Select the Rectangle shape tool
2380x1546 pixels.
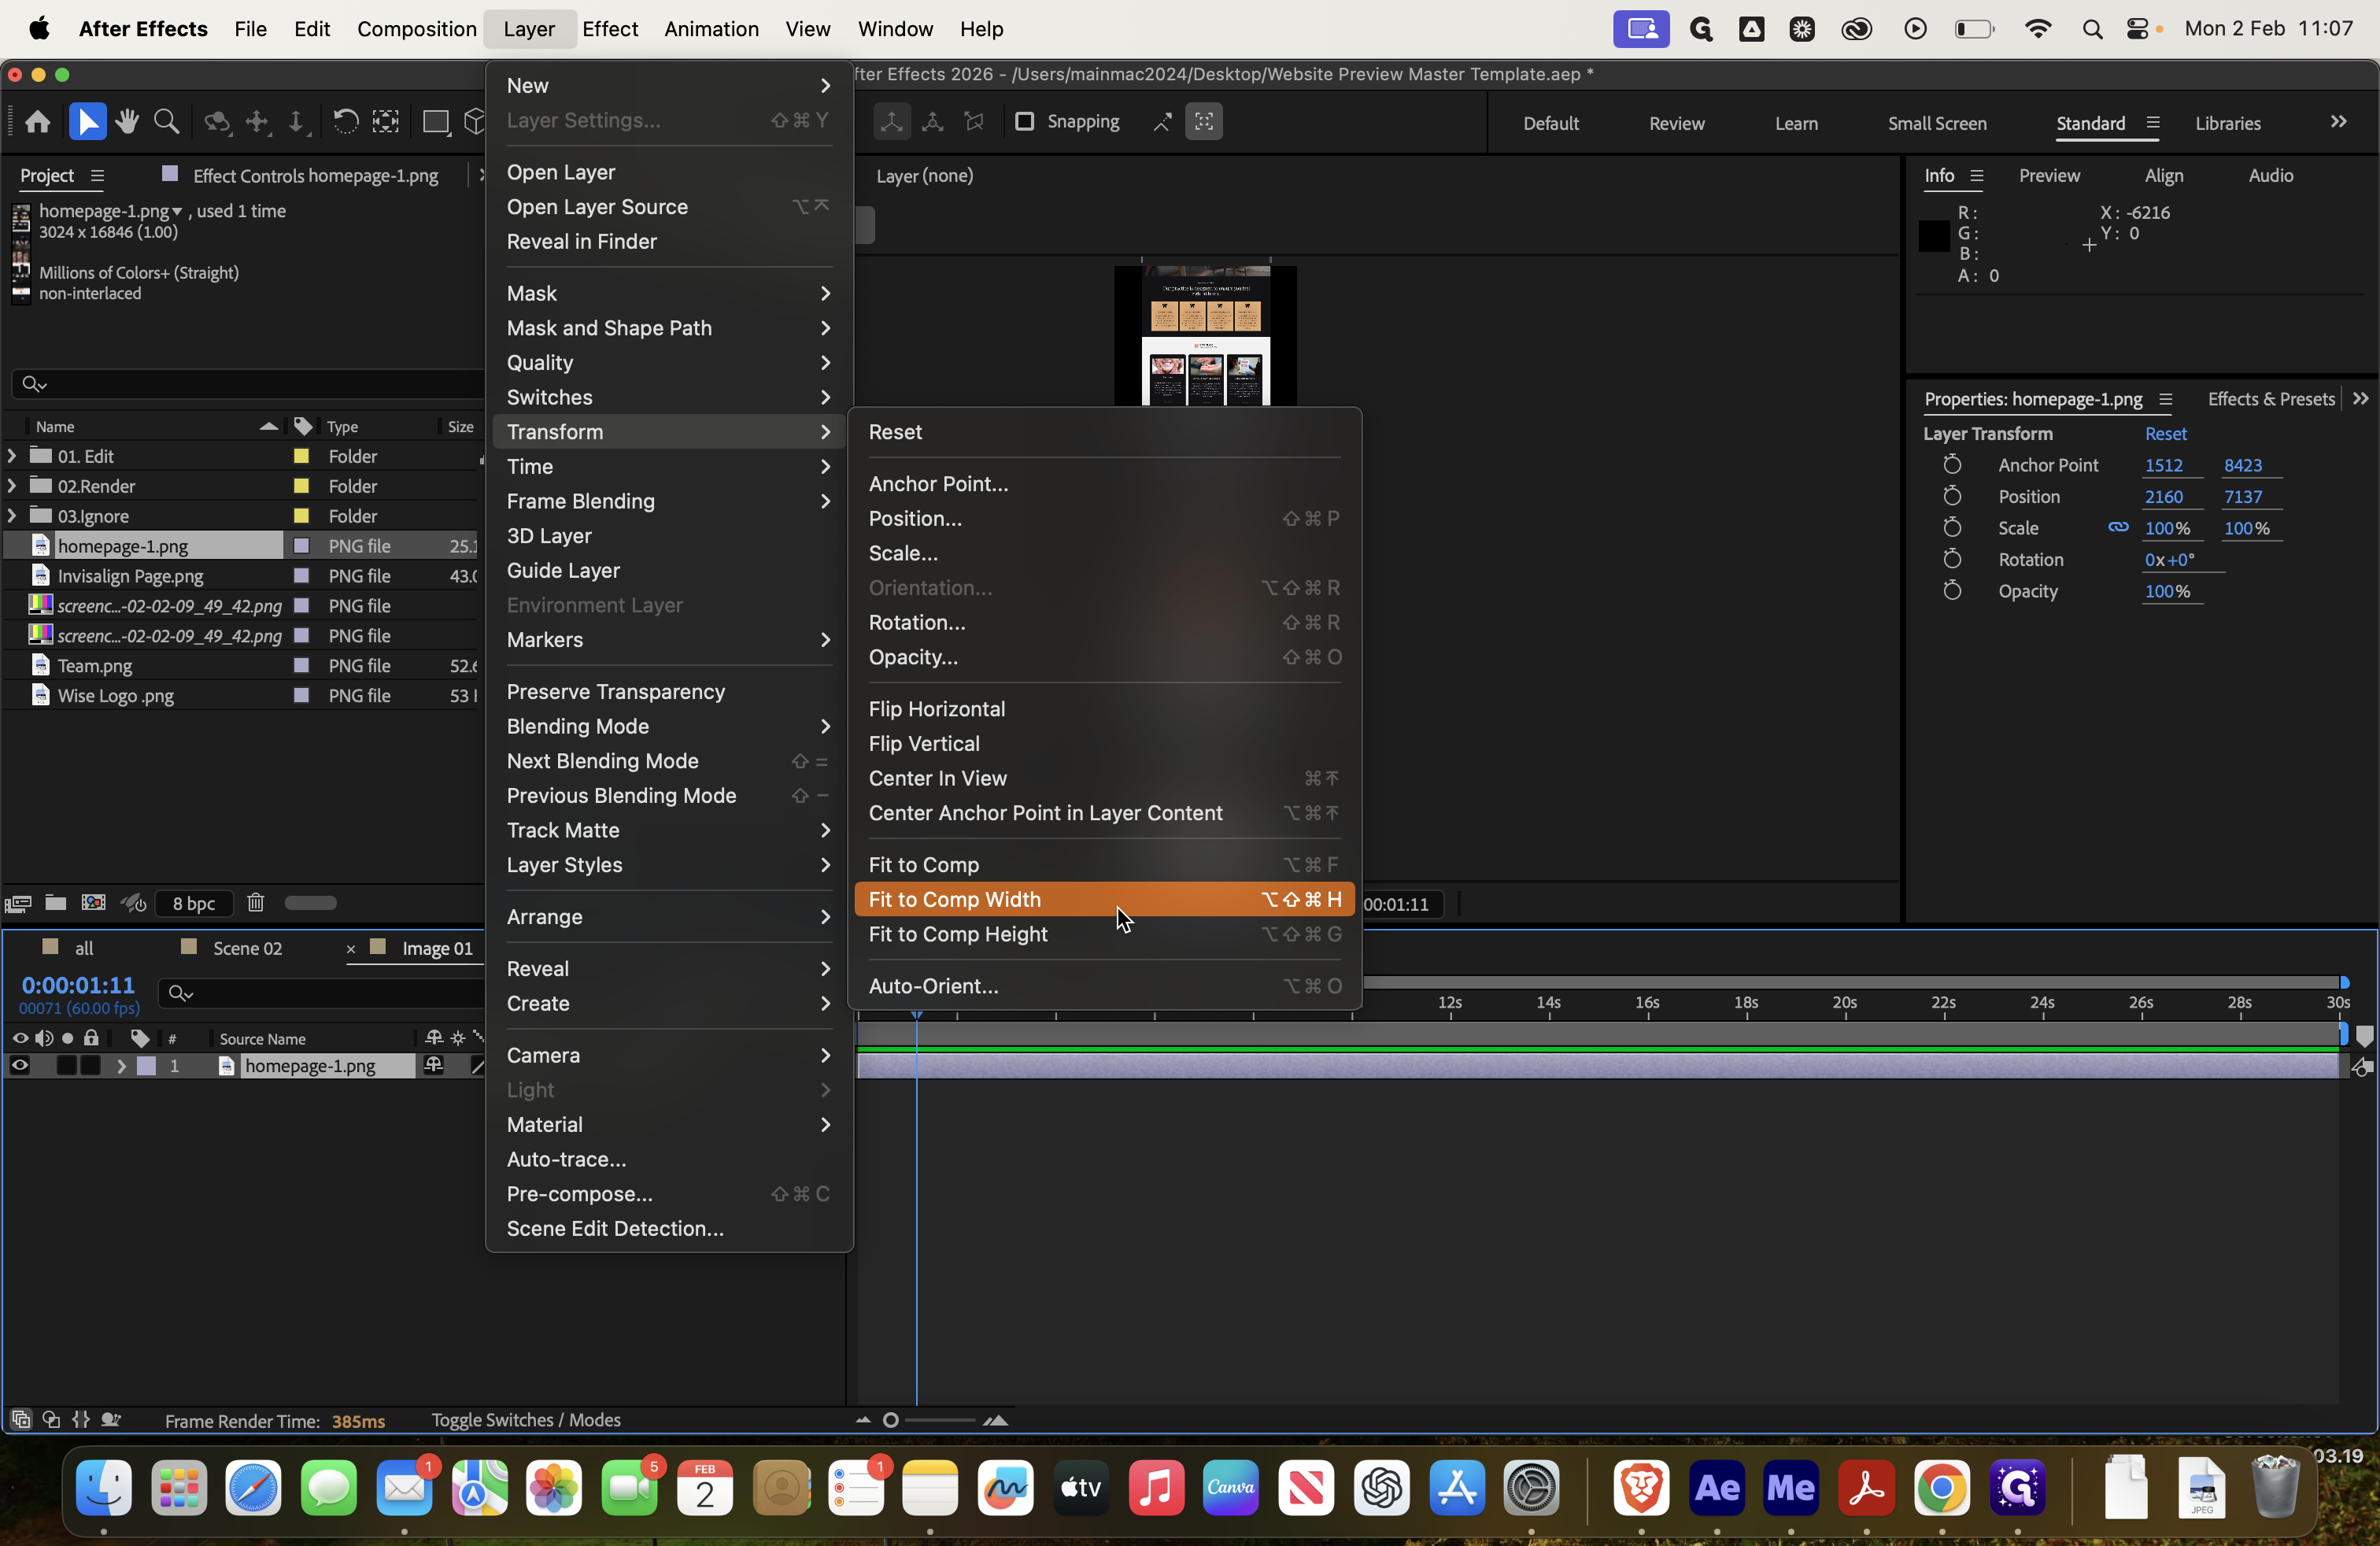[x=435, y=122]
